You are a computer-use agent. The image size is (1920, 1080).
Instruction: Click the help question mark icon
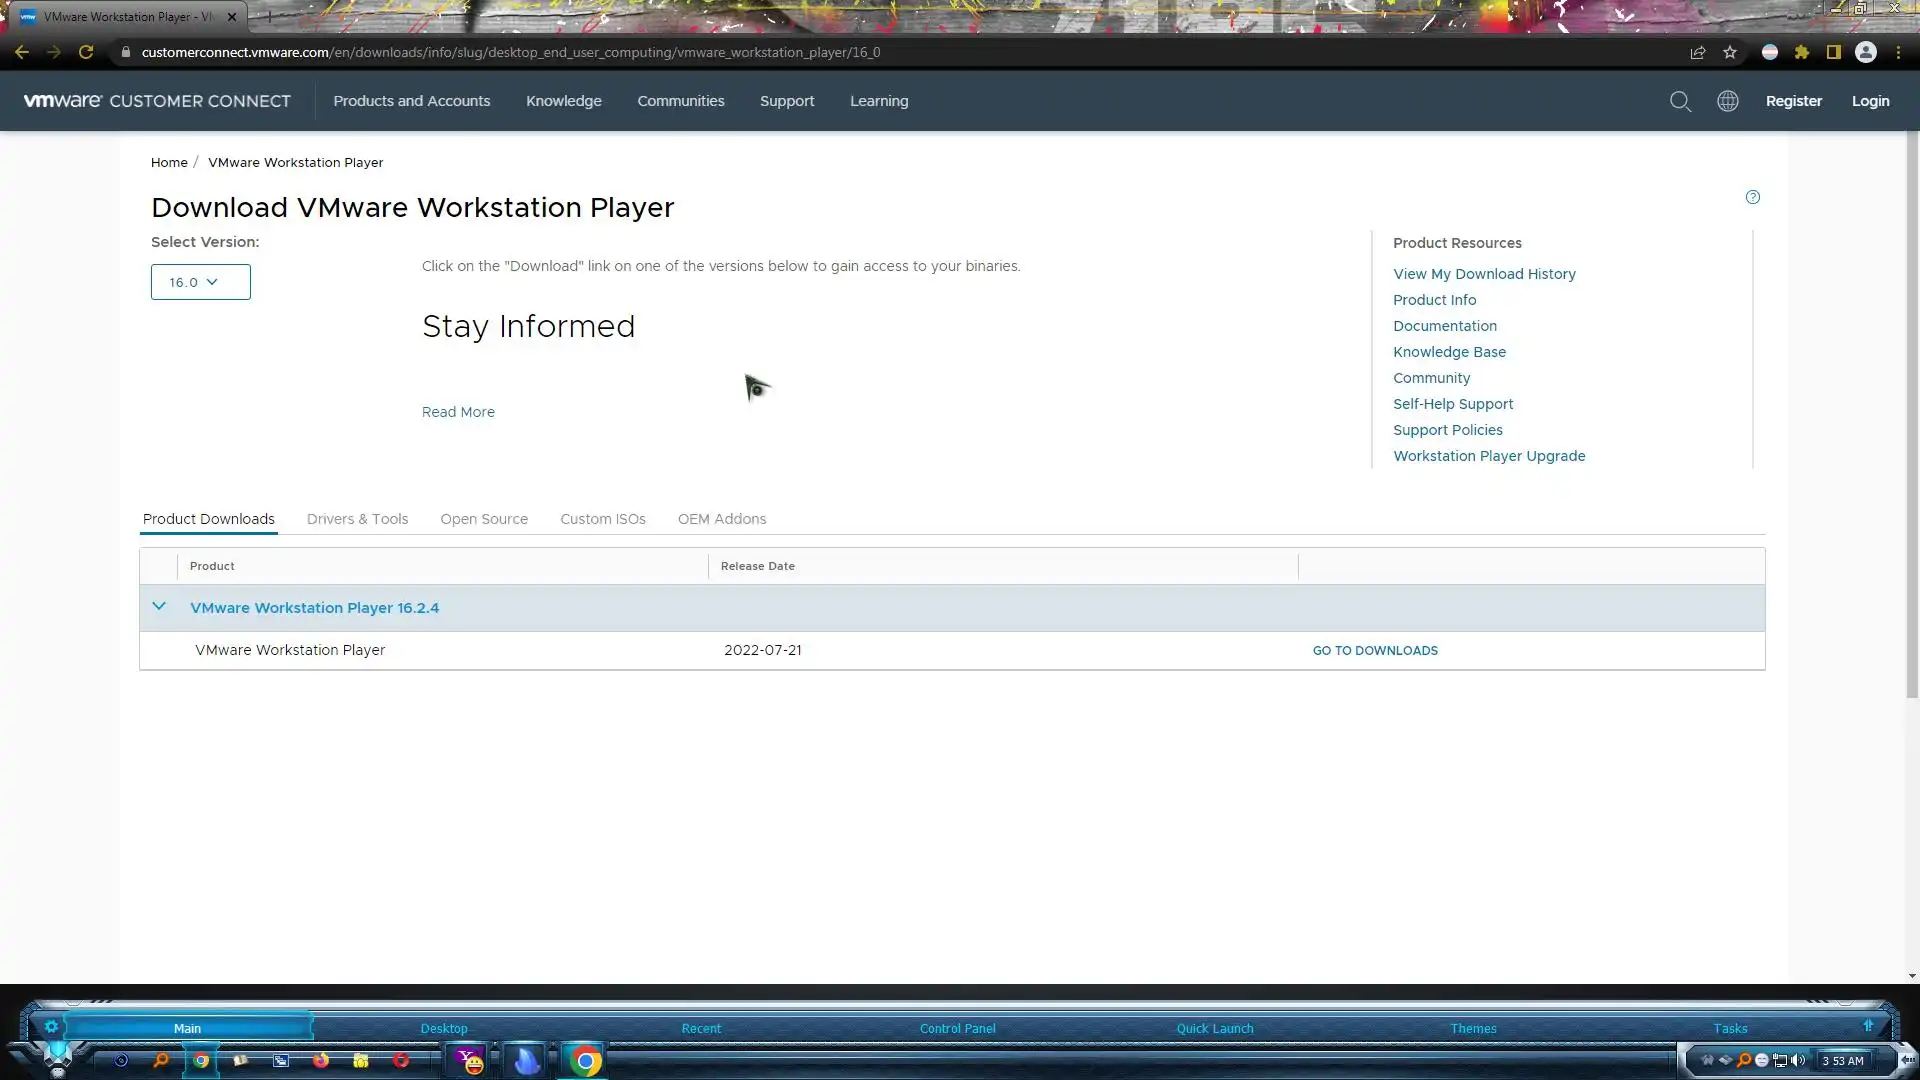point(1752,197)
